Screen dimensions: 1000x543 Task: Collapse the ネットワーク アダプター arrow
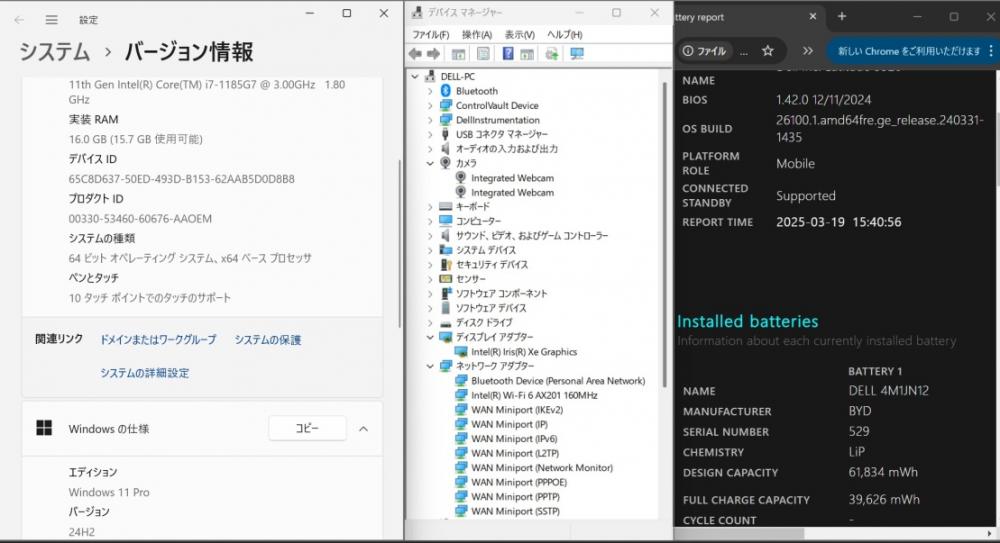(430, 366)
